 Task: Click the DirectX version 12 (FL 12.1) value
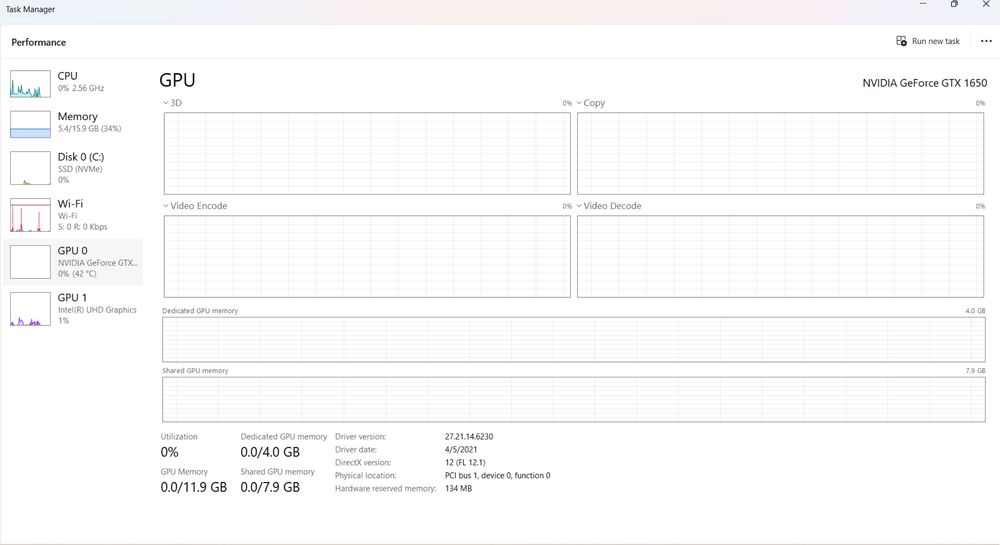465,462
